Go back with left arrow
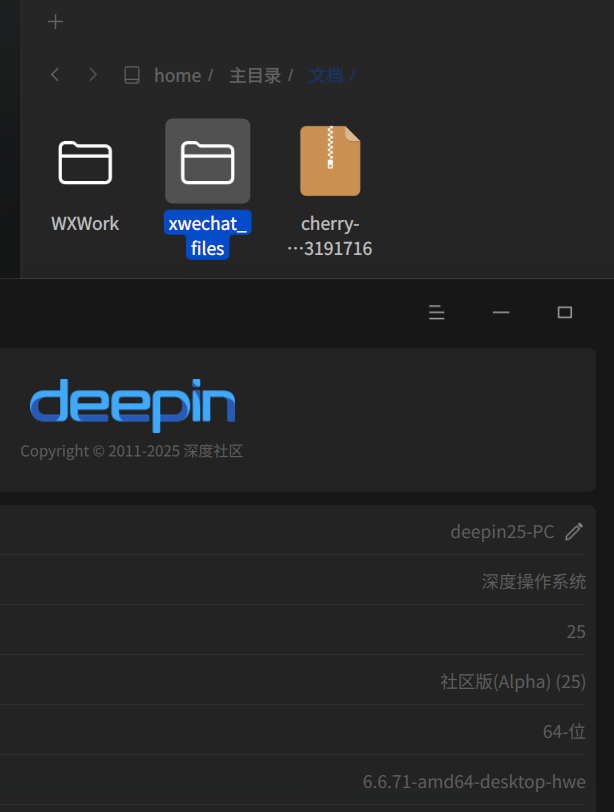Image resolution: width=614 pixels, height=812 pixels. (x=55, y=75)
